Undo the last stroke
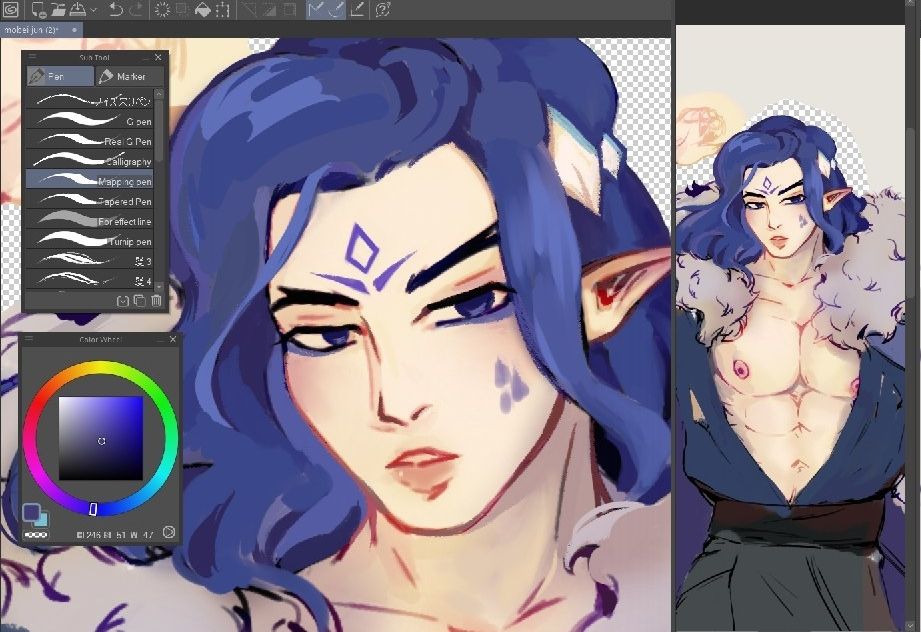The width and height of the screenshot is (921, 632). coord(116,9)
